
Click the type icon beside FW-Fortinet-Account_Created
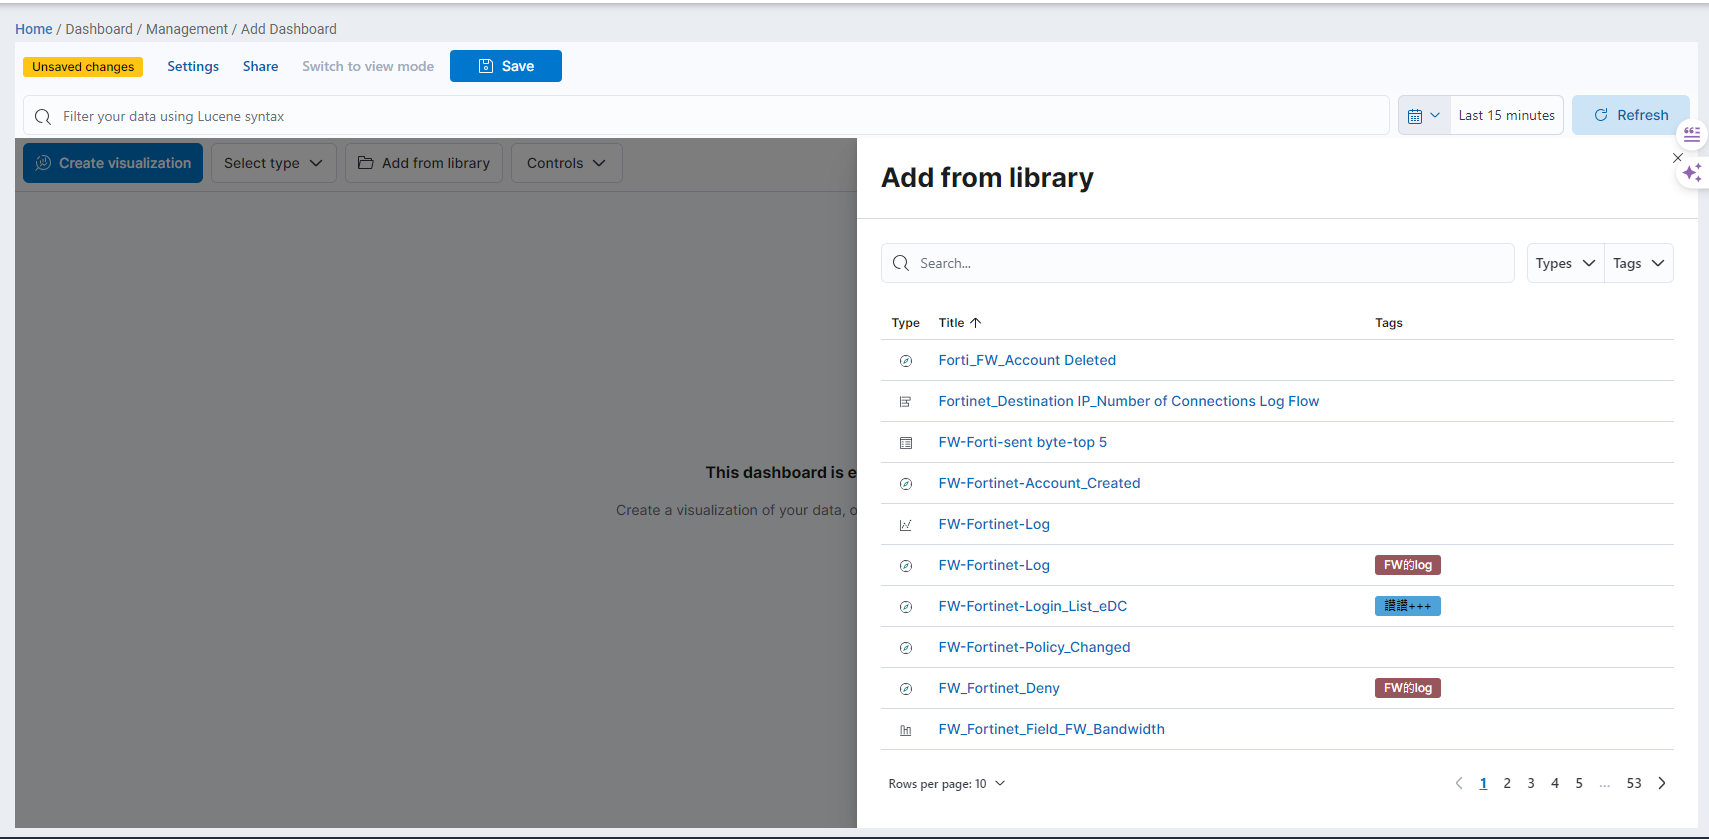coord(906,484)
